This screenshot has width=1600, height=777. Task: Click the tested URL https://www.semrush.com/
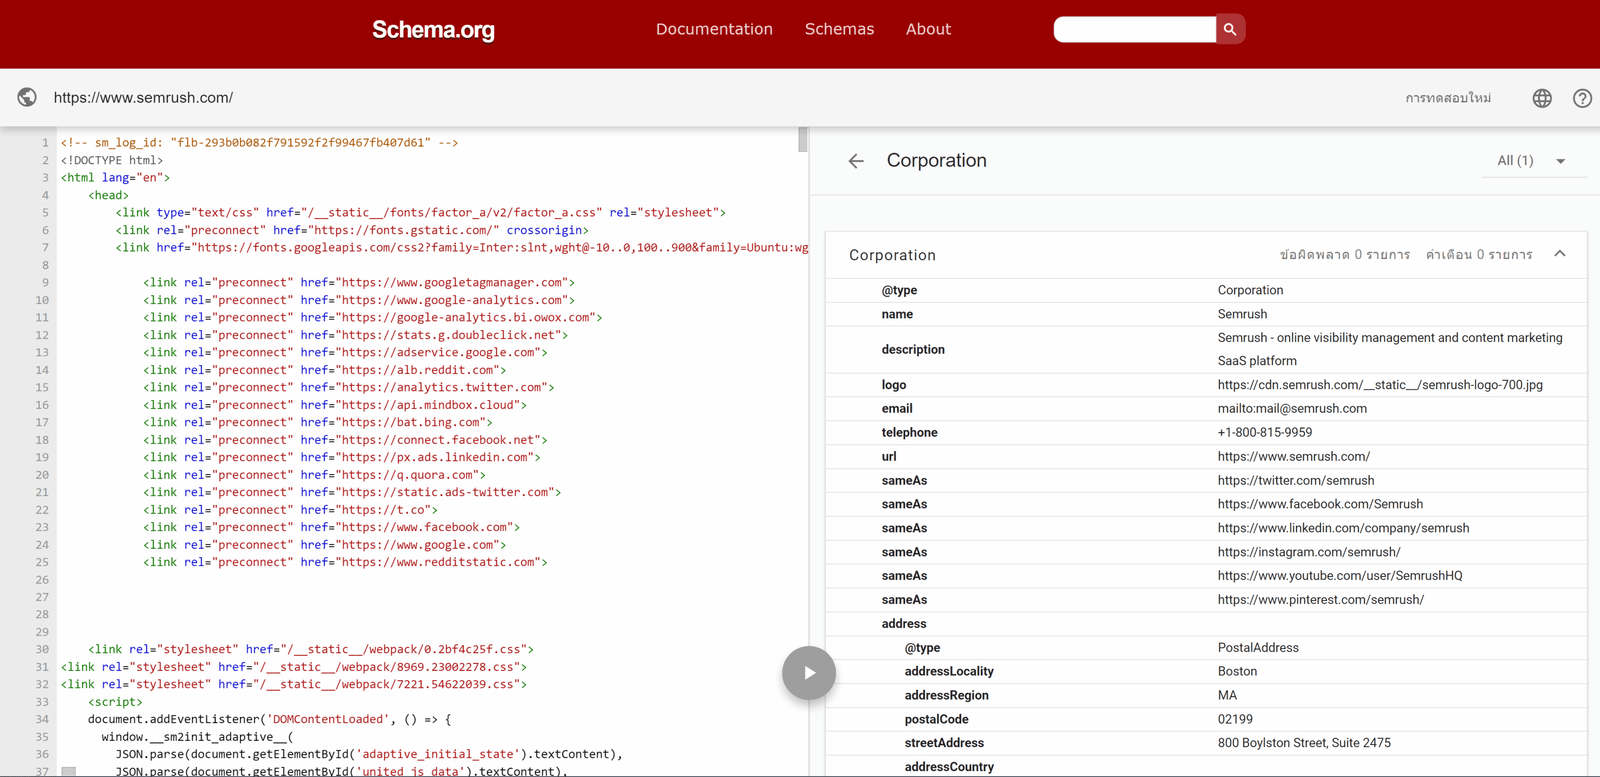[143, 97]
